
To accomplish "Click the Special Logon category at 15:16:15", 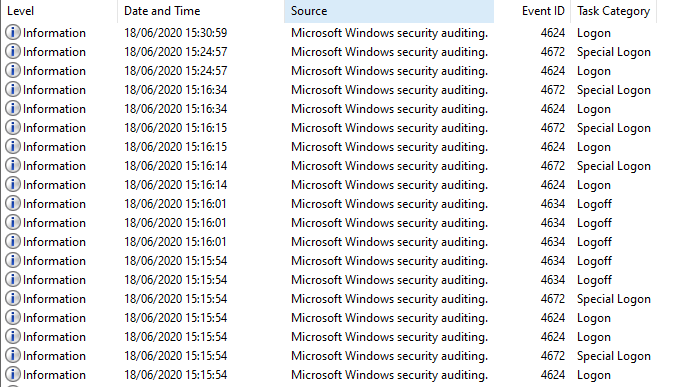I will click(613, 129).
